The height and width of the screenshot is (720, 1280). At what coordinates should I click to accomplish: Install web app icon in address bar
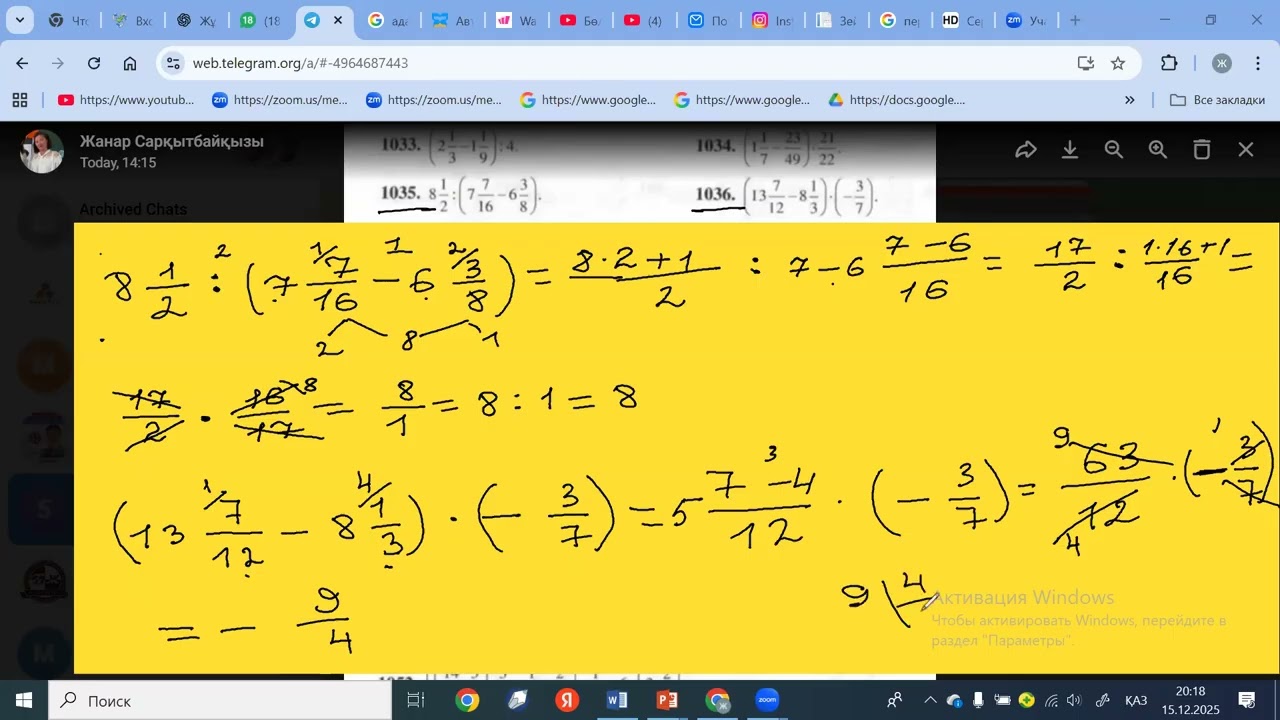(1086, 63)
